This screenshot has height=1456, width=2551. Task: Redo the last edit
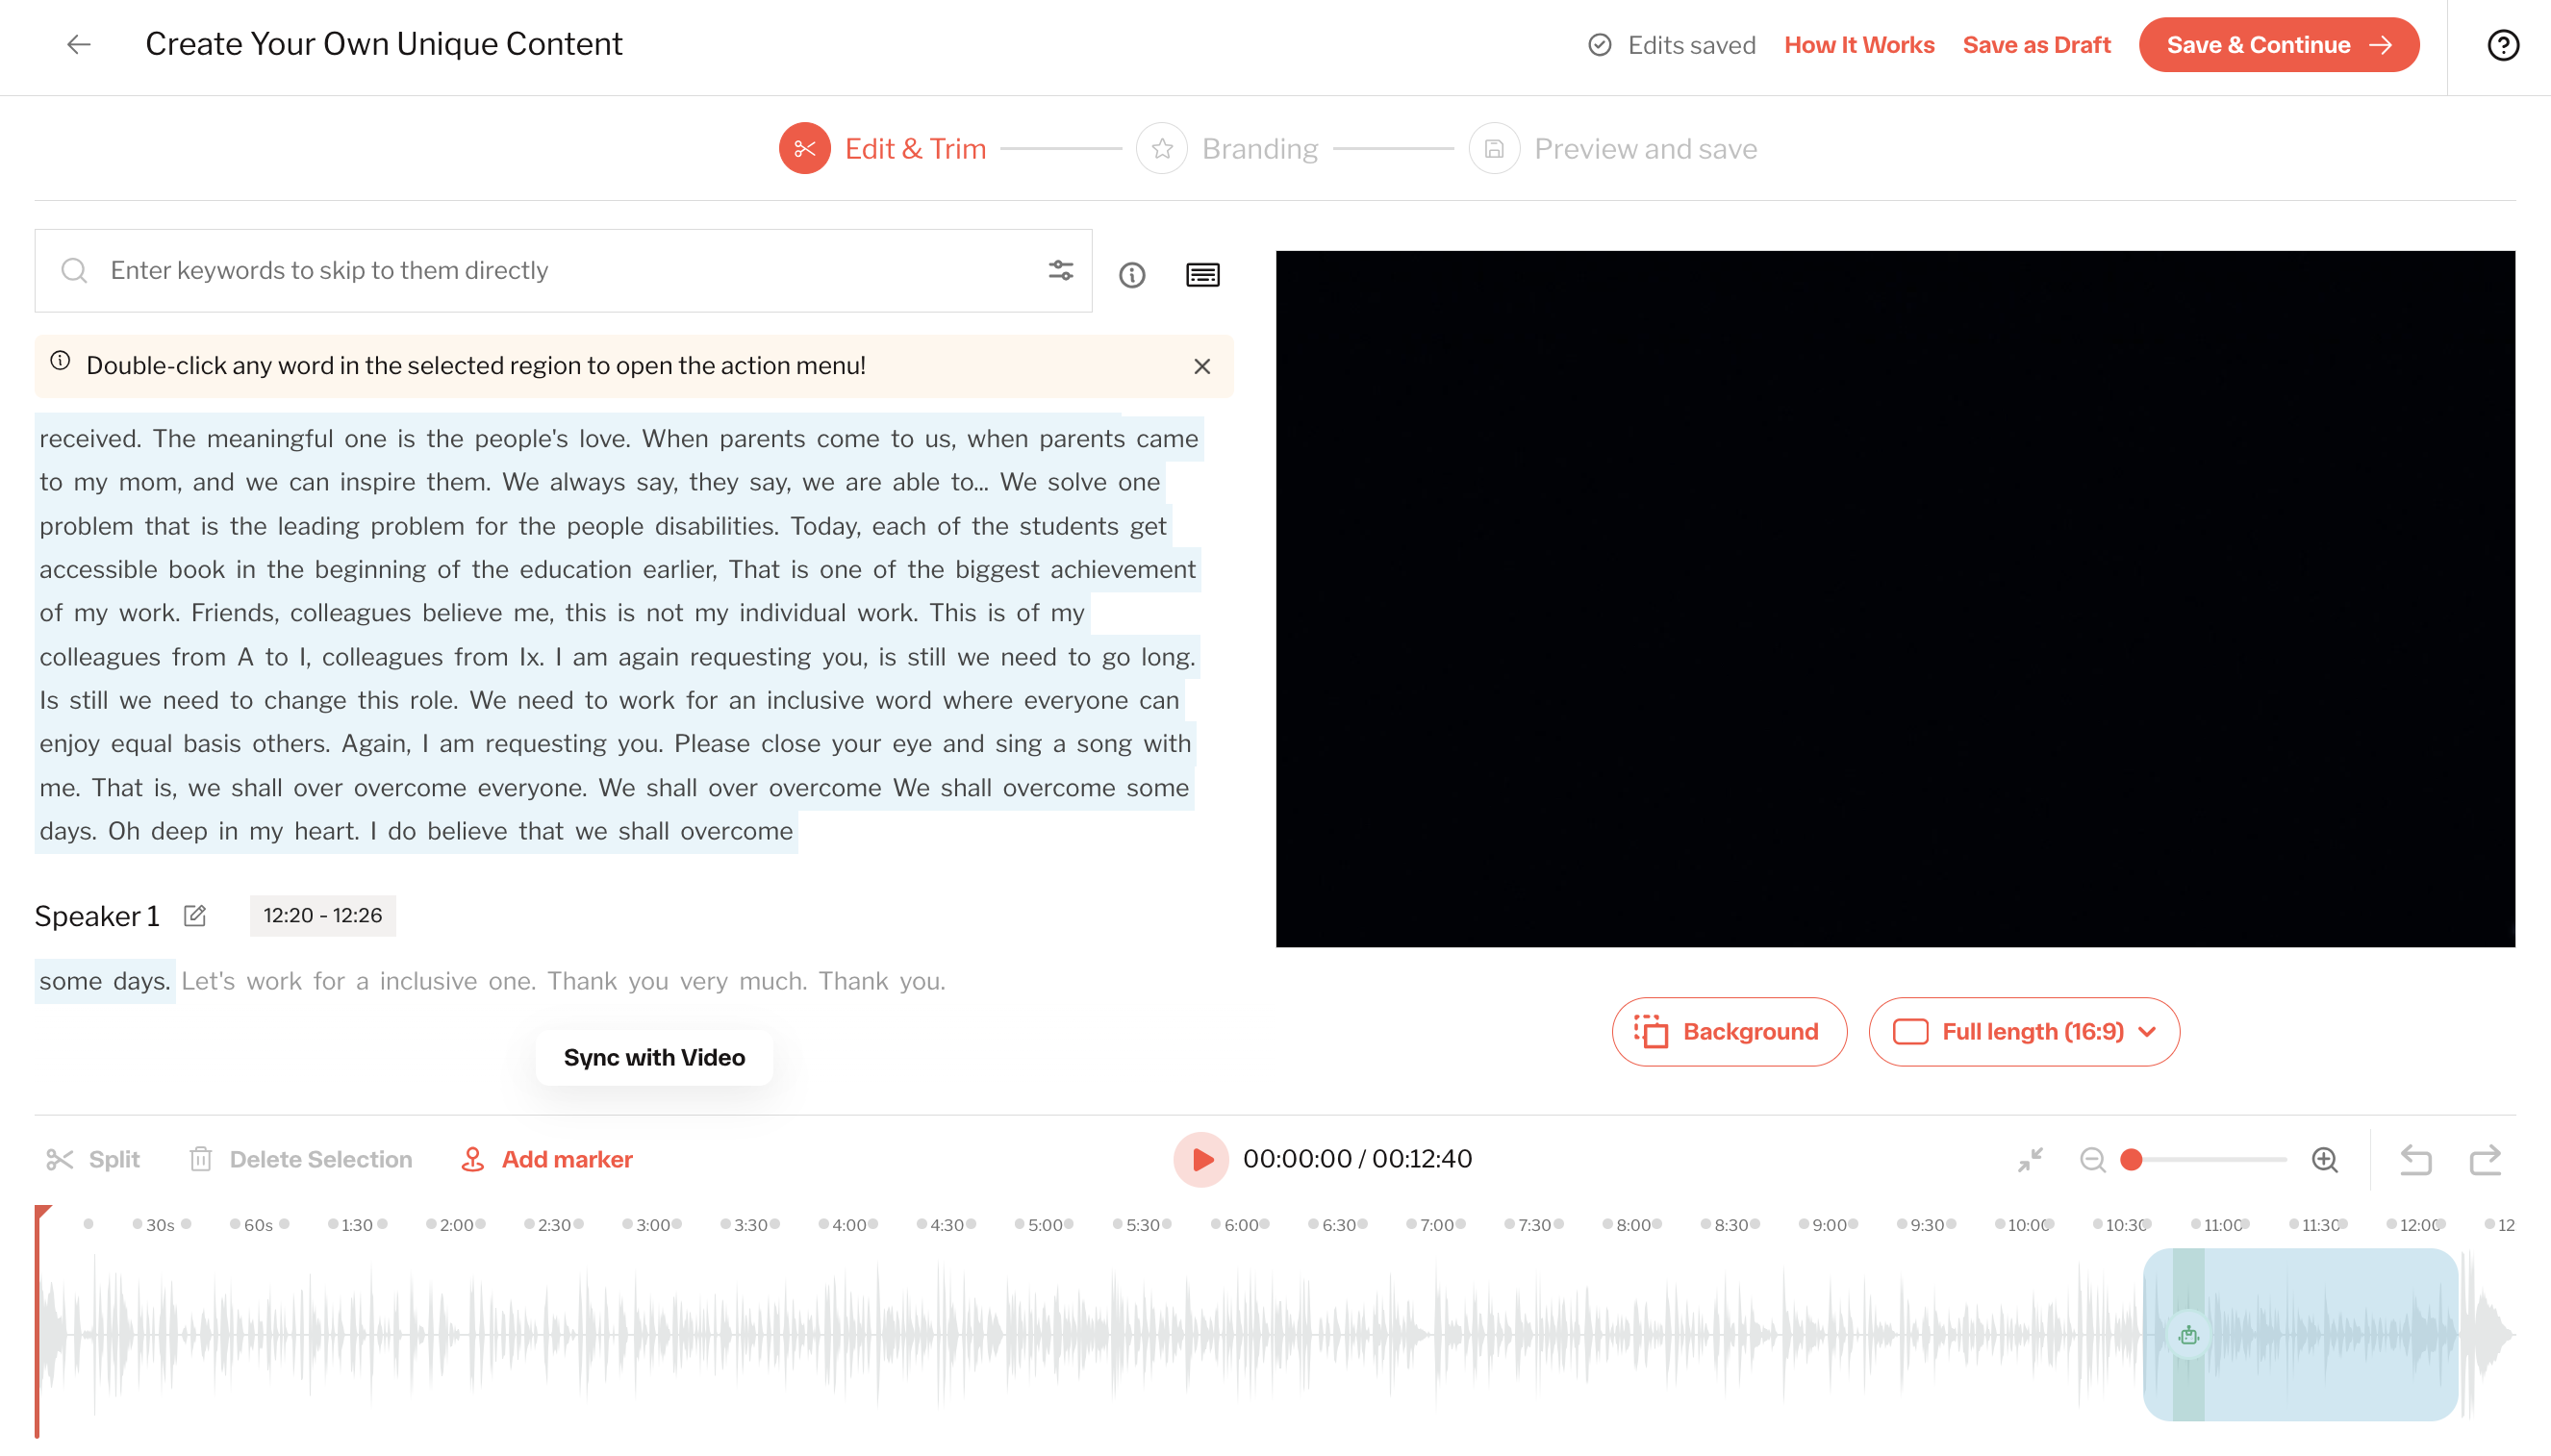click(x=2485, y=1159)
